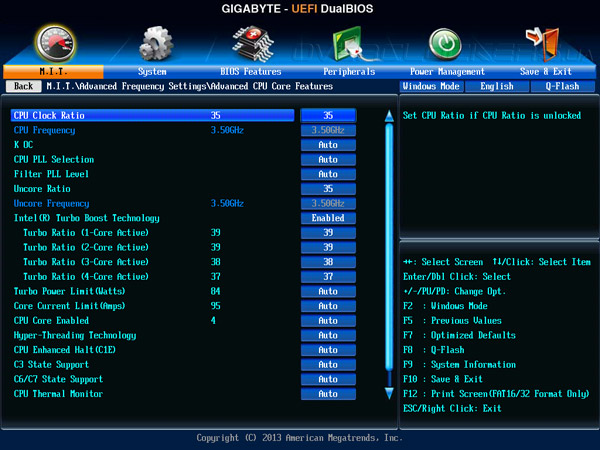Select the Save & Exit tab
This screenshot has height=450, width=600.
coord(546,72)
